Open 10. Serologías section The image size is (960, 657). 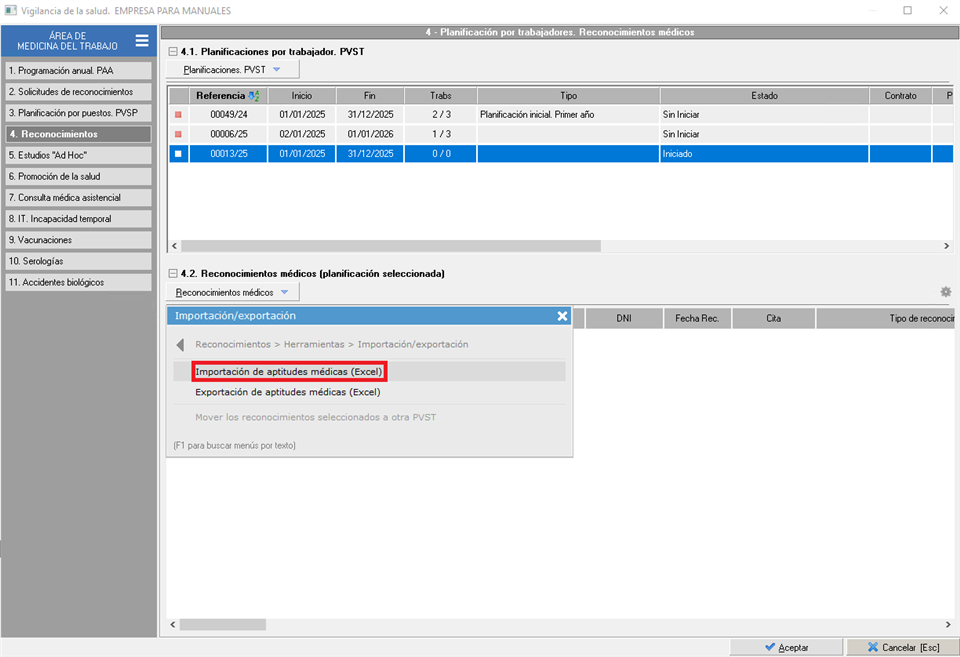pos(78,261)
